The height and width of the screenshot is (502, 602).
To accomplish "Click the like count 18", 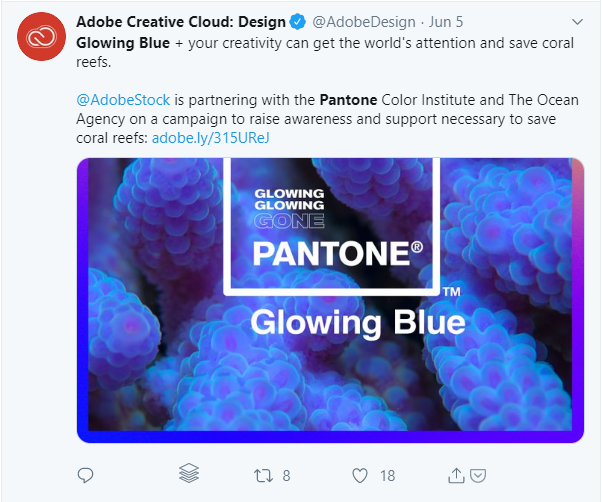I will (x=387, y=475).
